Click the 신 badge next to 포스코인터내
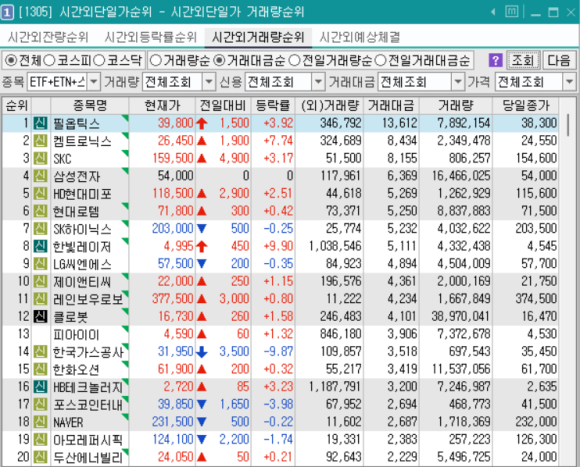The image size is (580, 467). pos(40,405)
